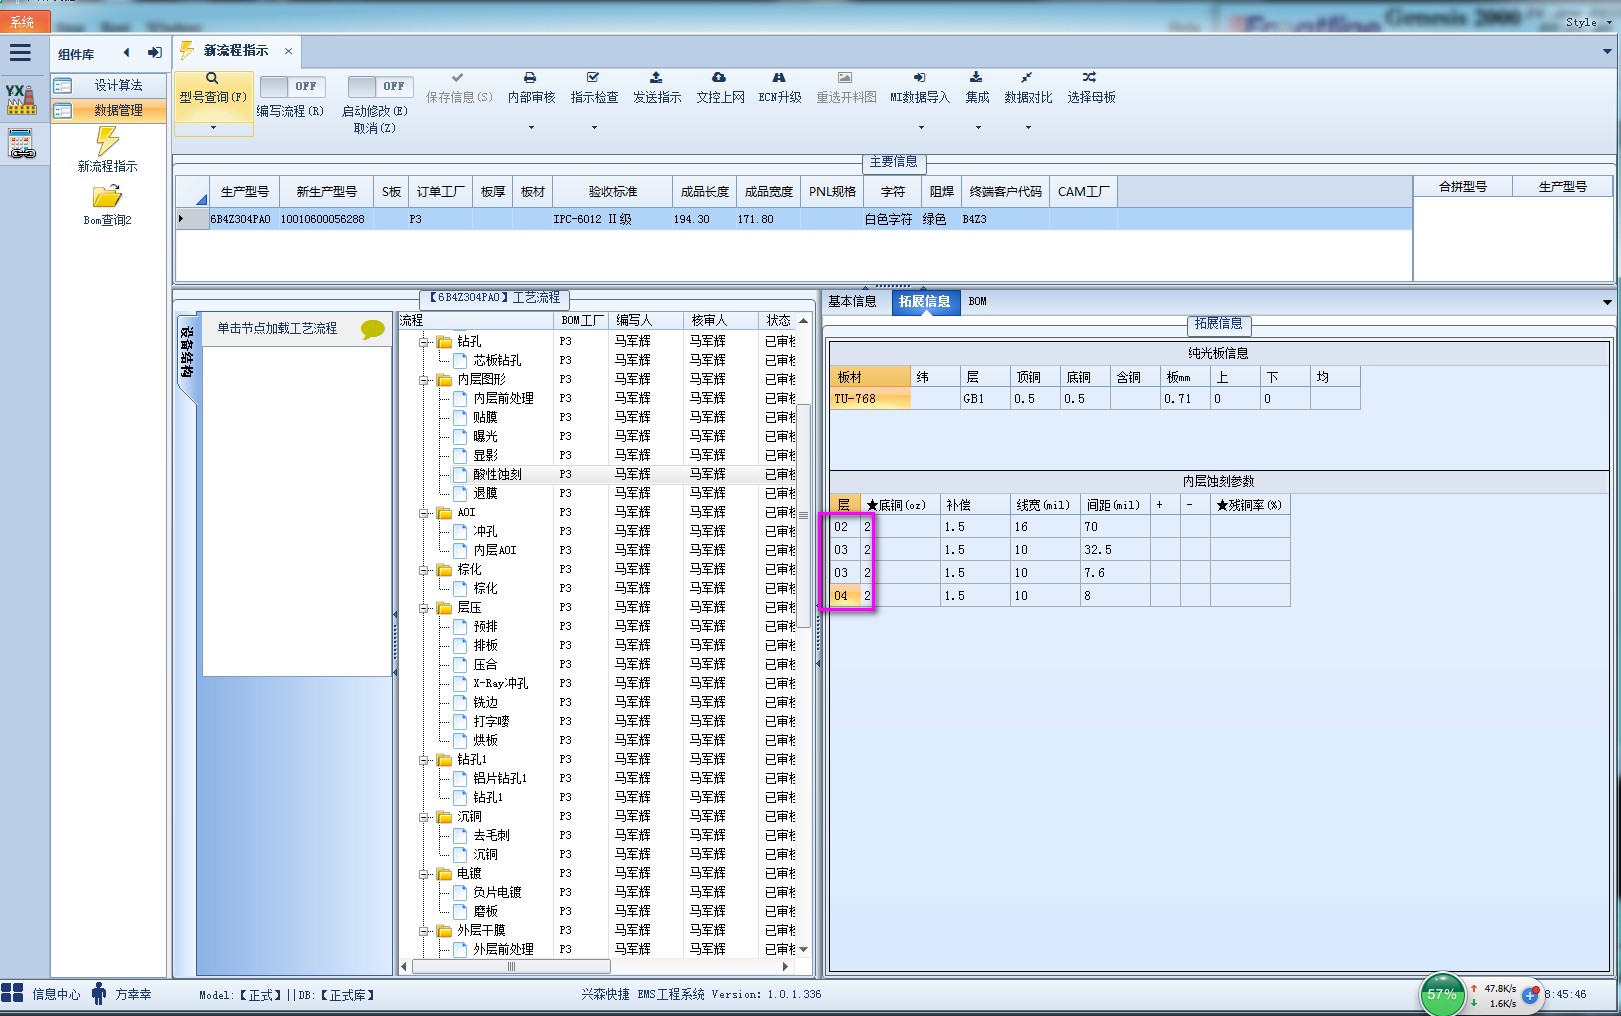Click the 取消(Z) button
Image resolution: width=1621 pixels, height=1016 pixels.
(375, 128)
